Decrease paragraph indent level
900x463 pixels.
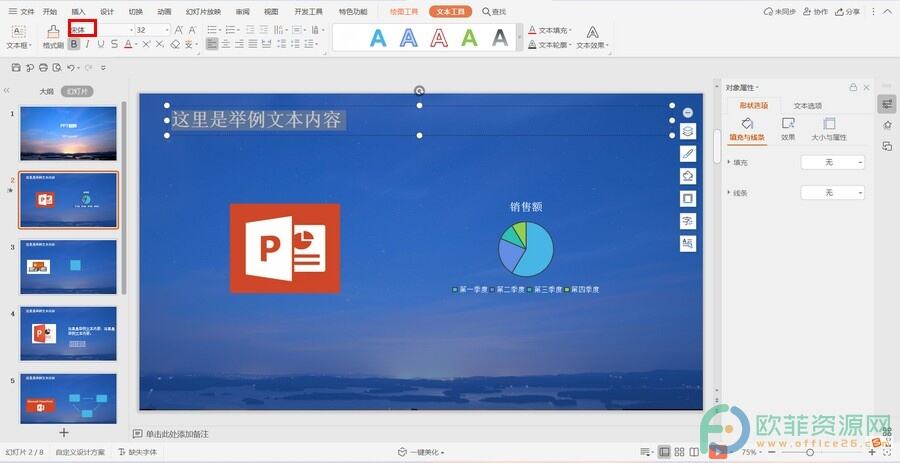pyautogui.click(x=250, y=30)
